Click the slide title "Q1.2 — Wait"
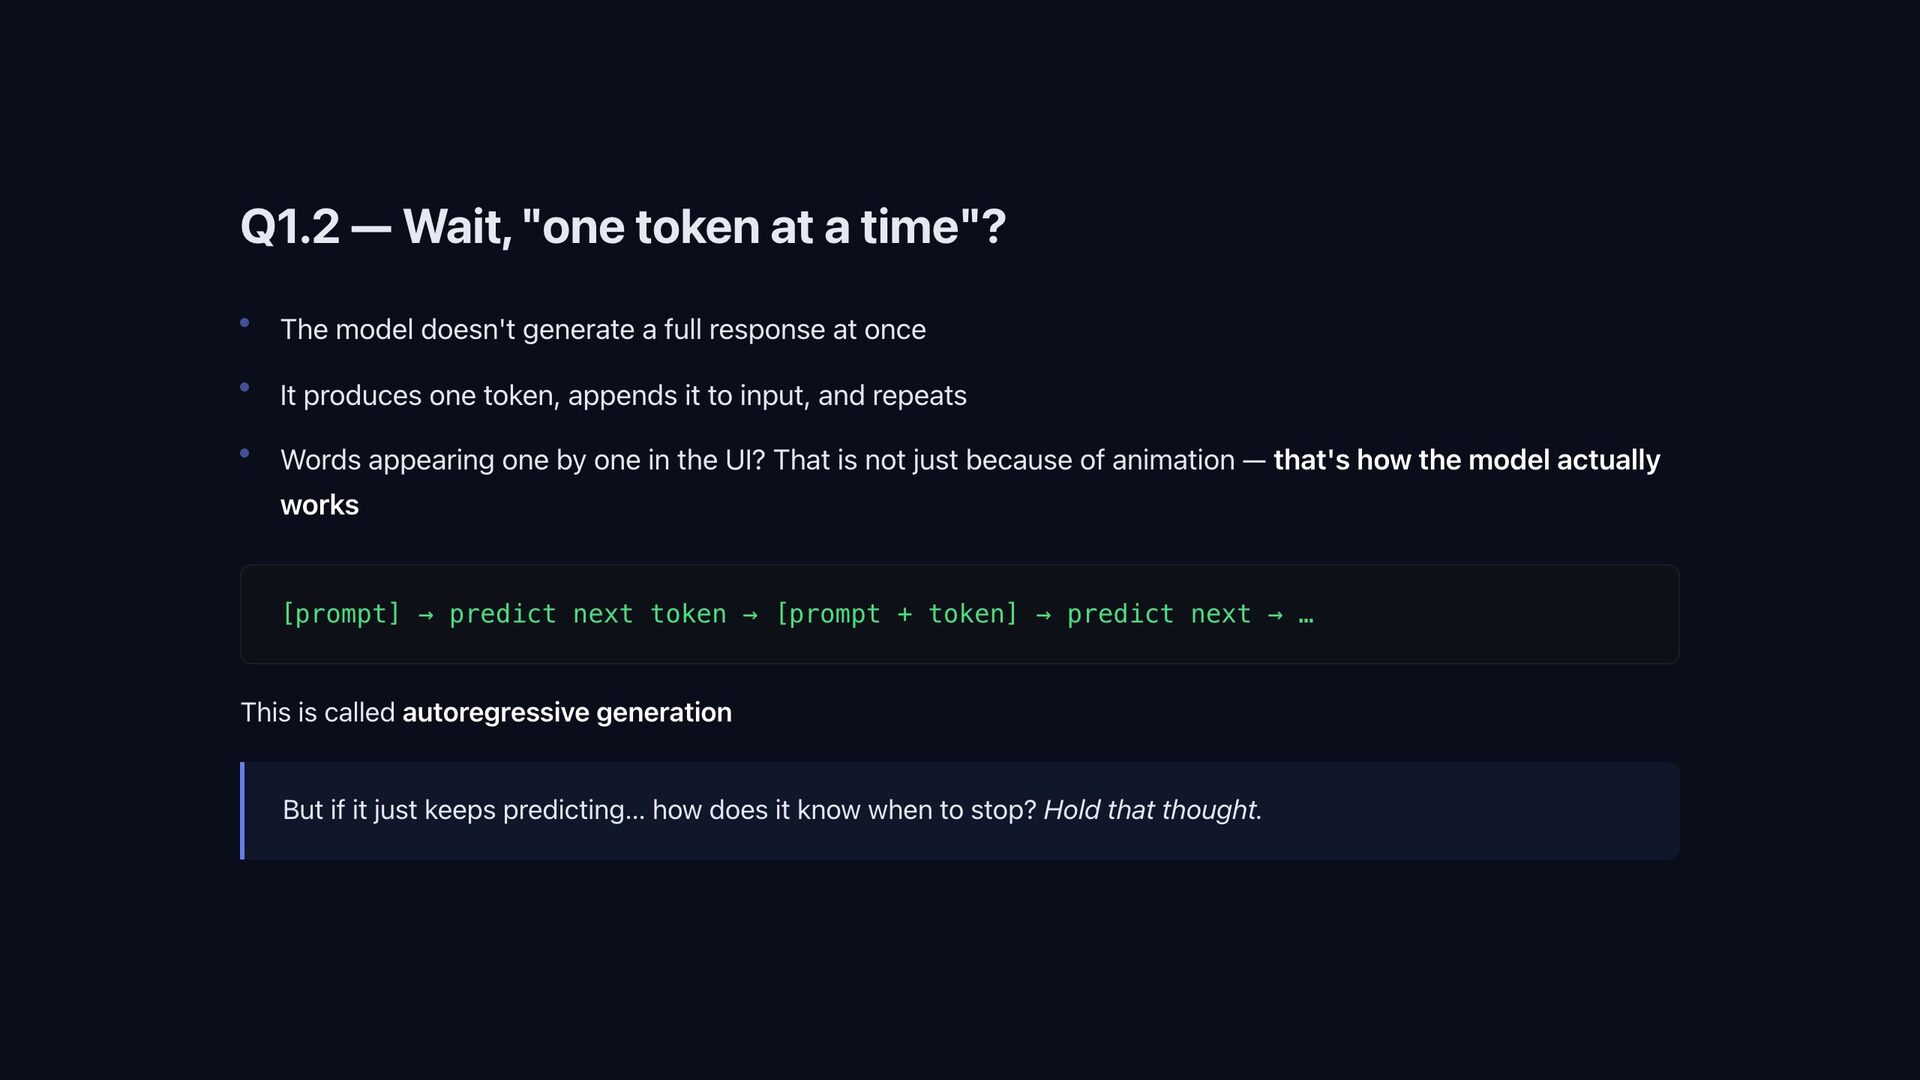 [622, 227]
